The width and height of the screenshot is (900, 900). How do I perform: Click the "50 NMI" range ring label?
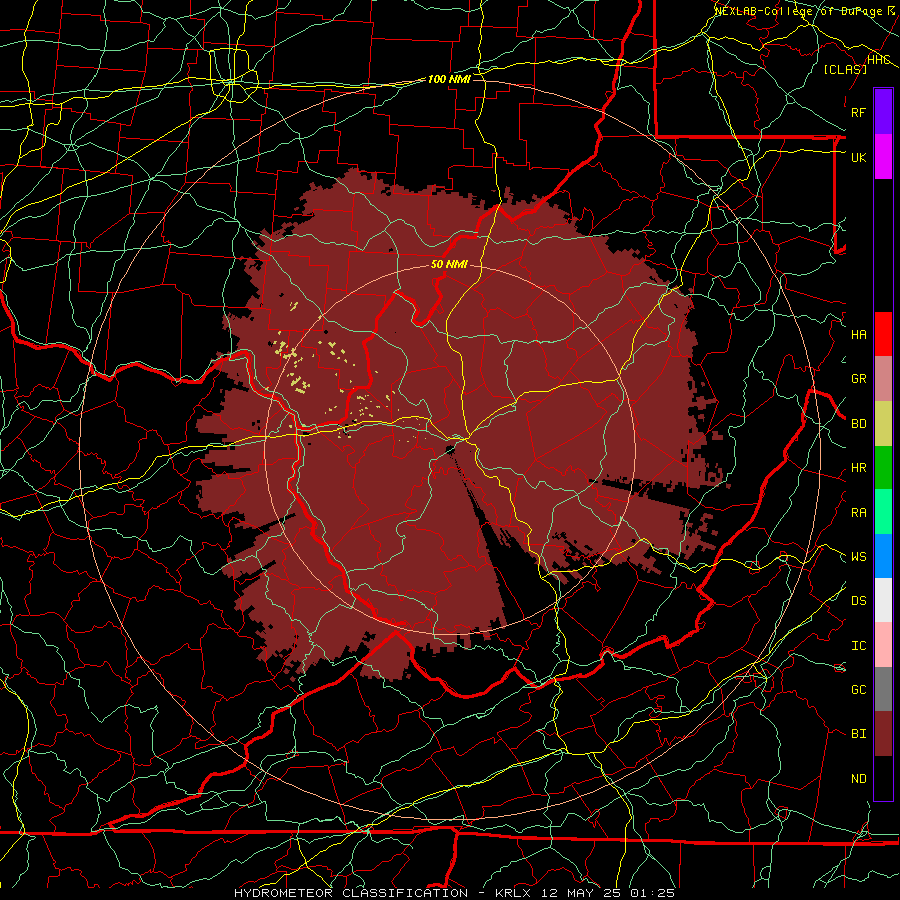coord(449,264)
